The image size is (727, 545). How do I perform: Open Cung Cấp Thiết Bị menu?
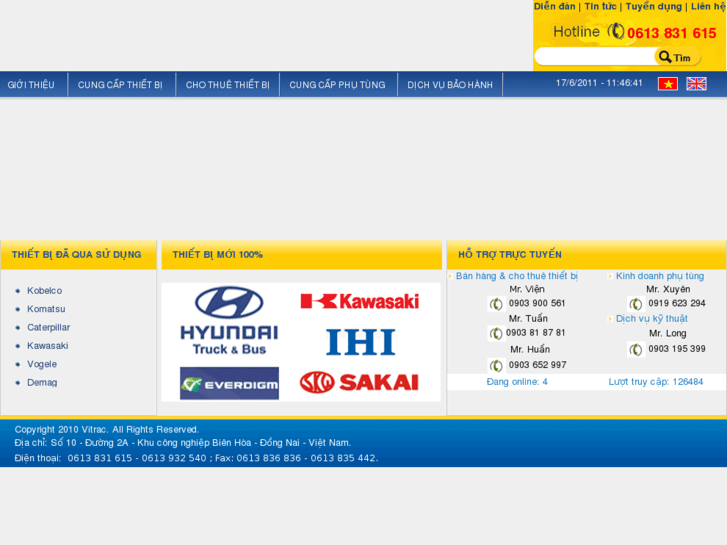(x=120, y=85)
